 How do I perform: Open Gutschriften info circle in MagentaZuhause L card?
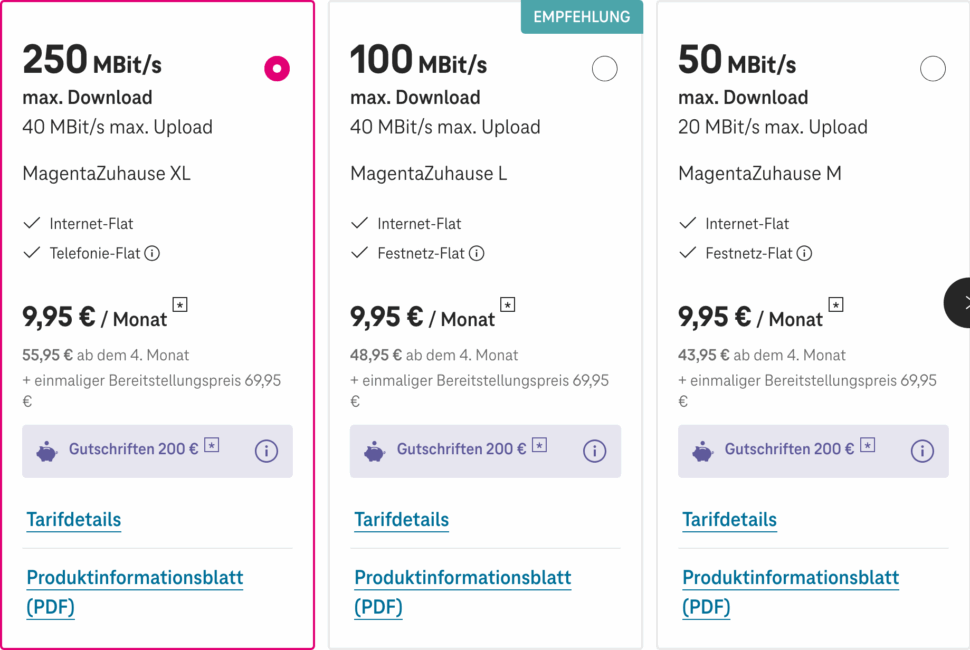tap(594, 451)
